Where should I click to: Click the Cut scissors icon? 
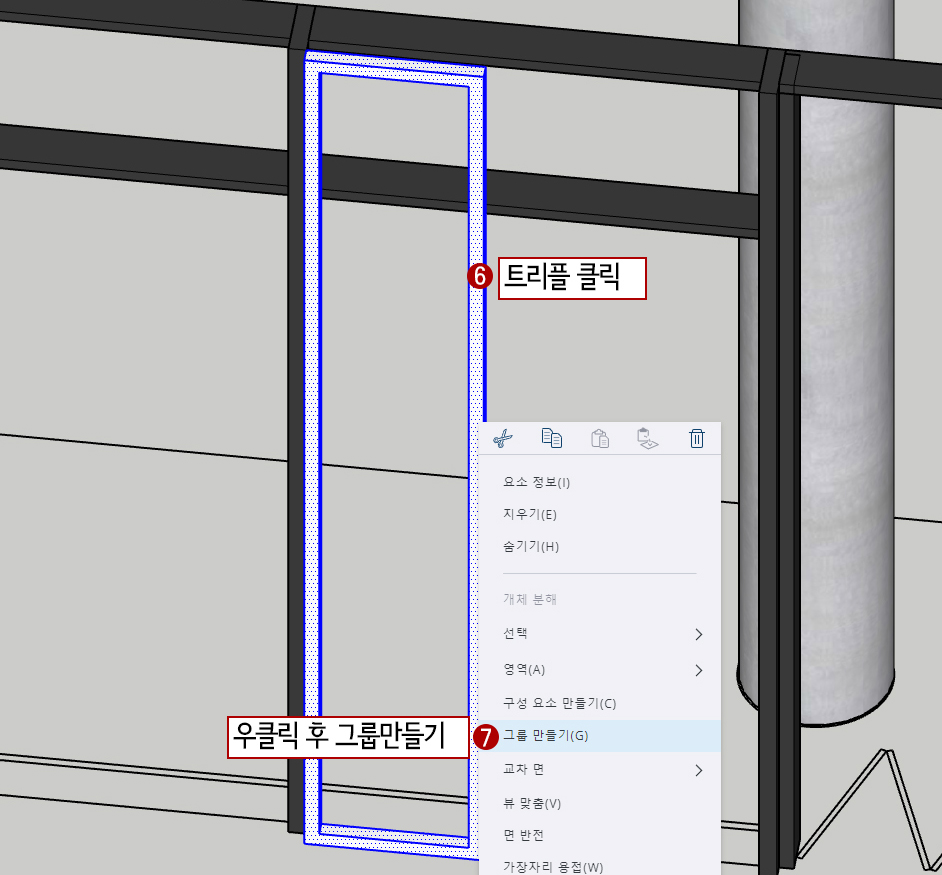[x=503, y=439]
